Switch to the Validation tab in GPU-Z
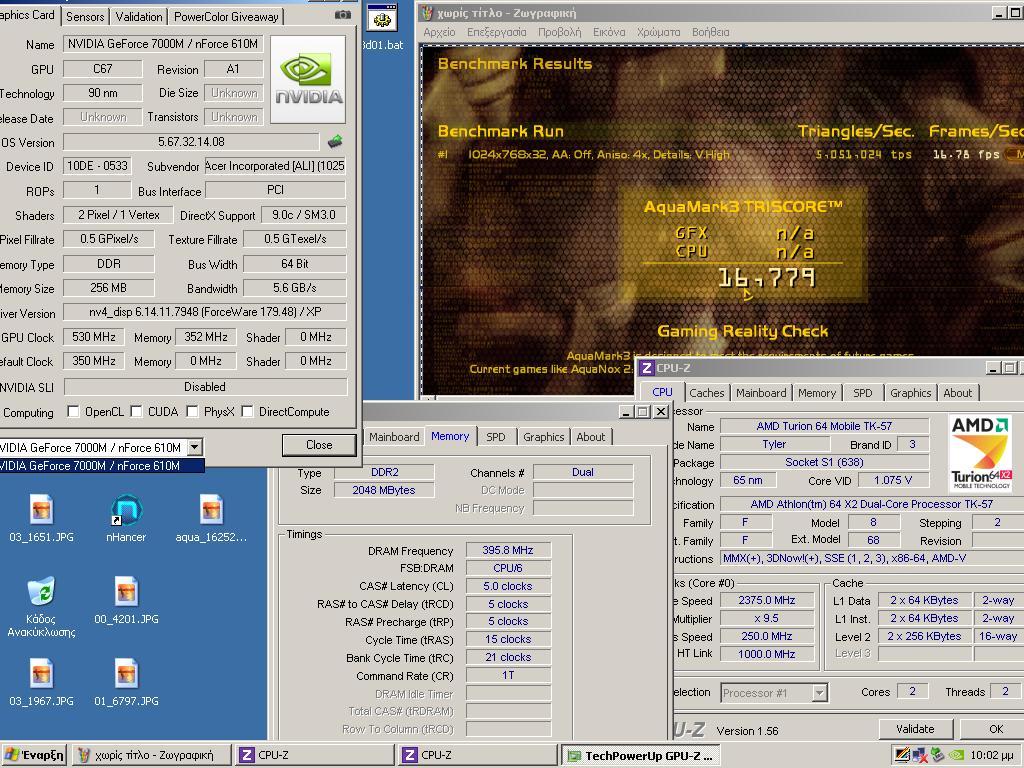The image size is (1024, 768). (138, 16)
